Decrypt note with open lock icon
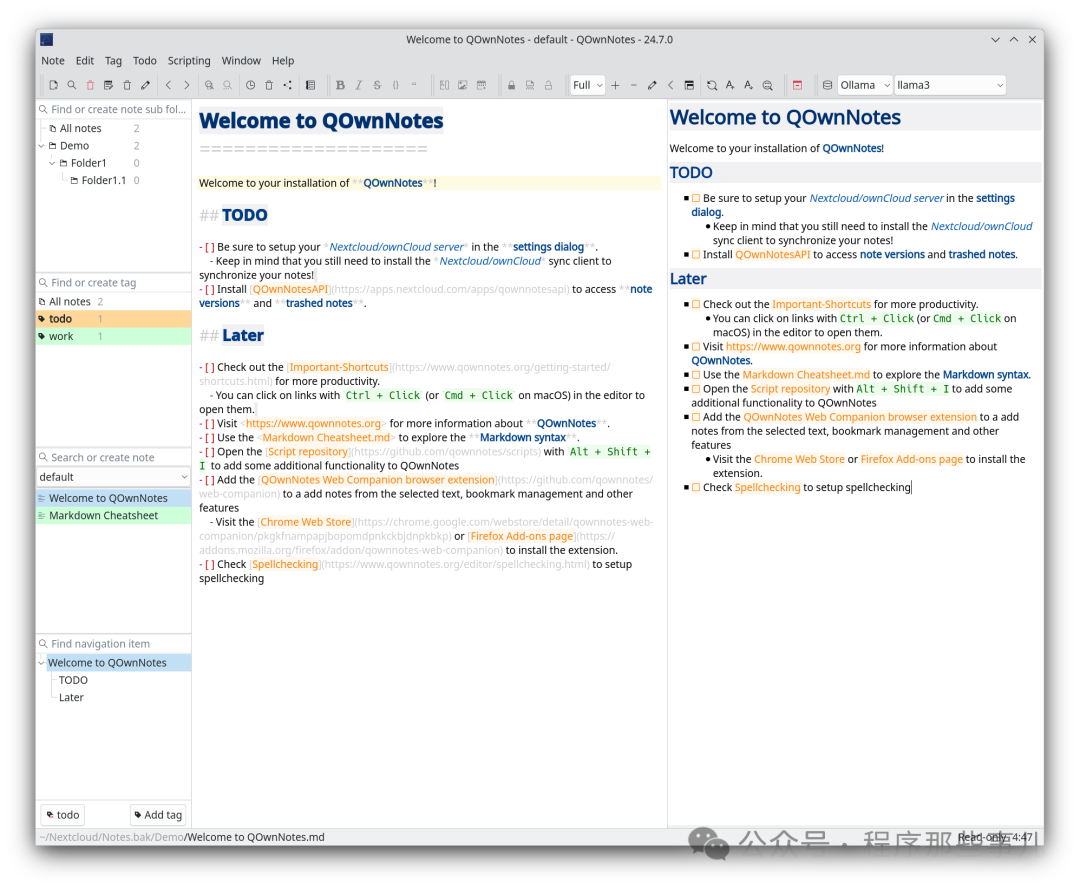1080x888 pixels. pyautogui.click(x=548, y=85)
